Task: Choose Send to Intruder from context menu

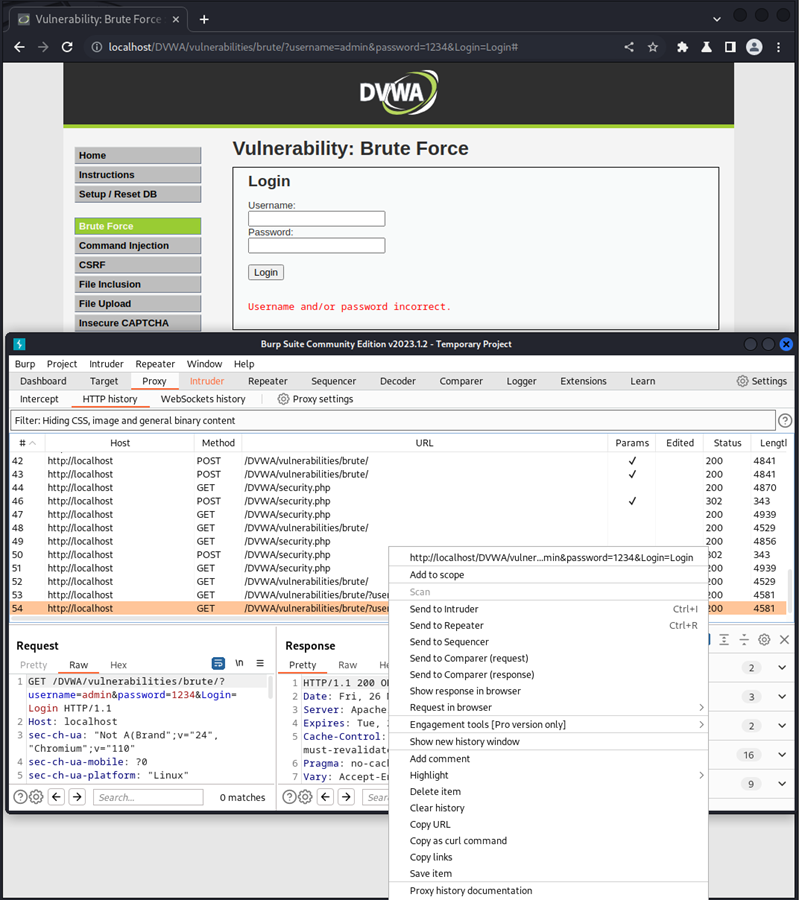Action: pyautogui.click(x=548, y=609)
